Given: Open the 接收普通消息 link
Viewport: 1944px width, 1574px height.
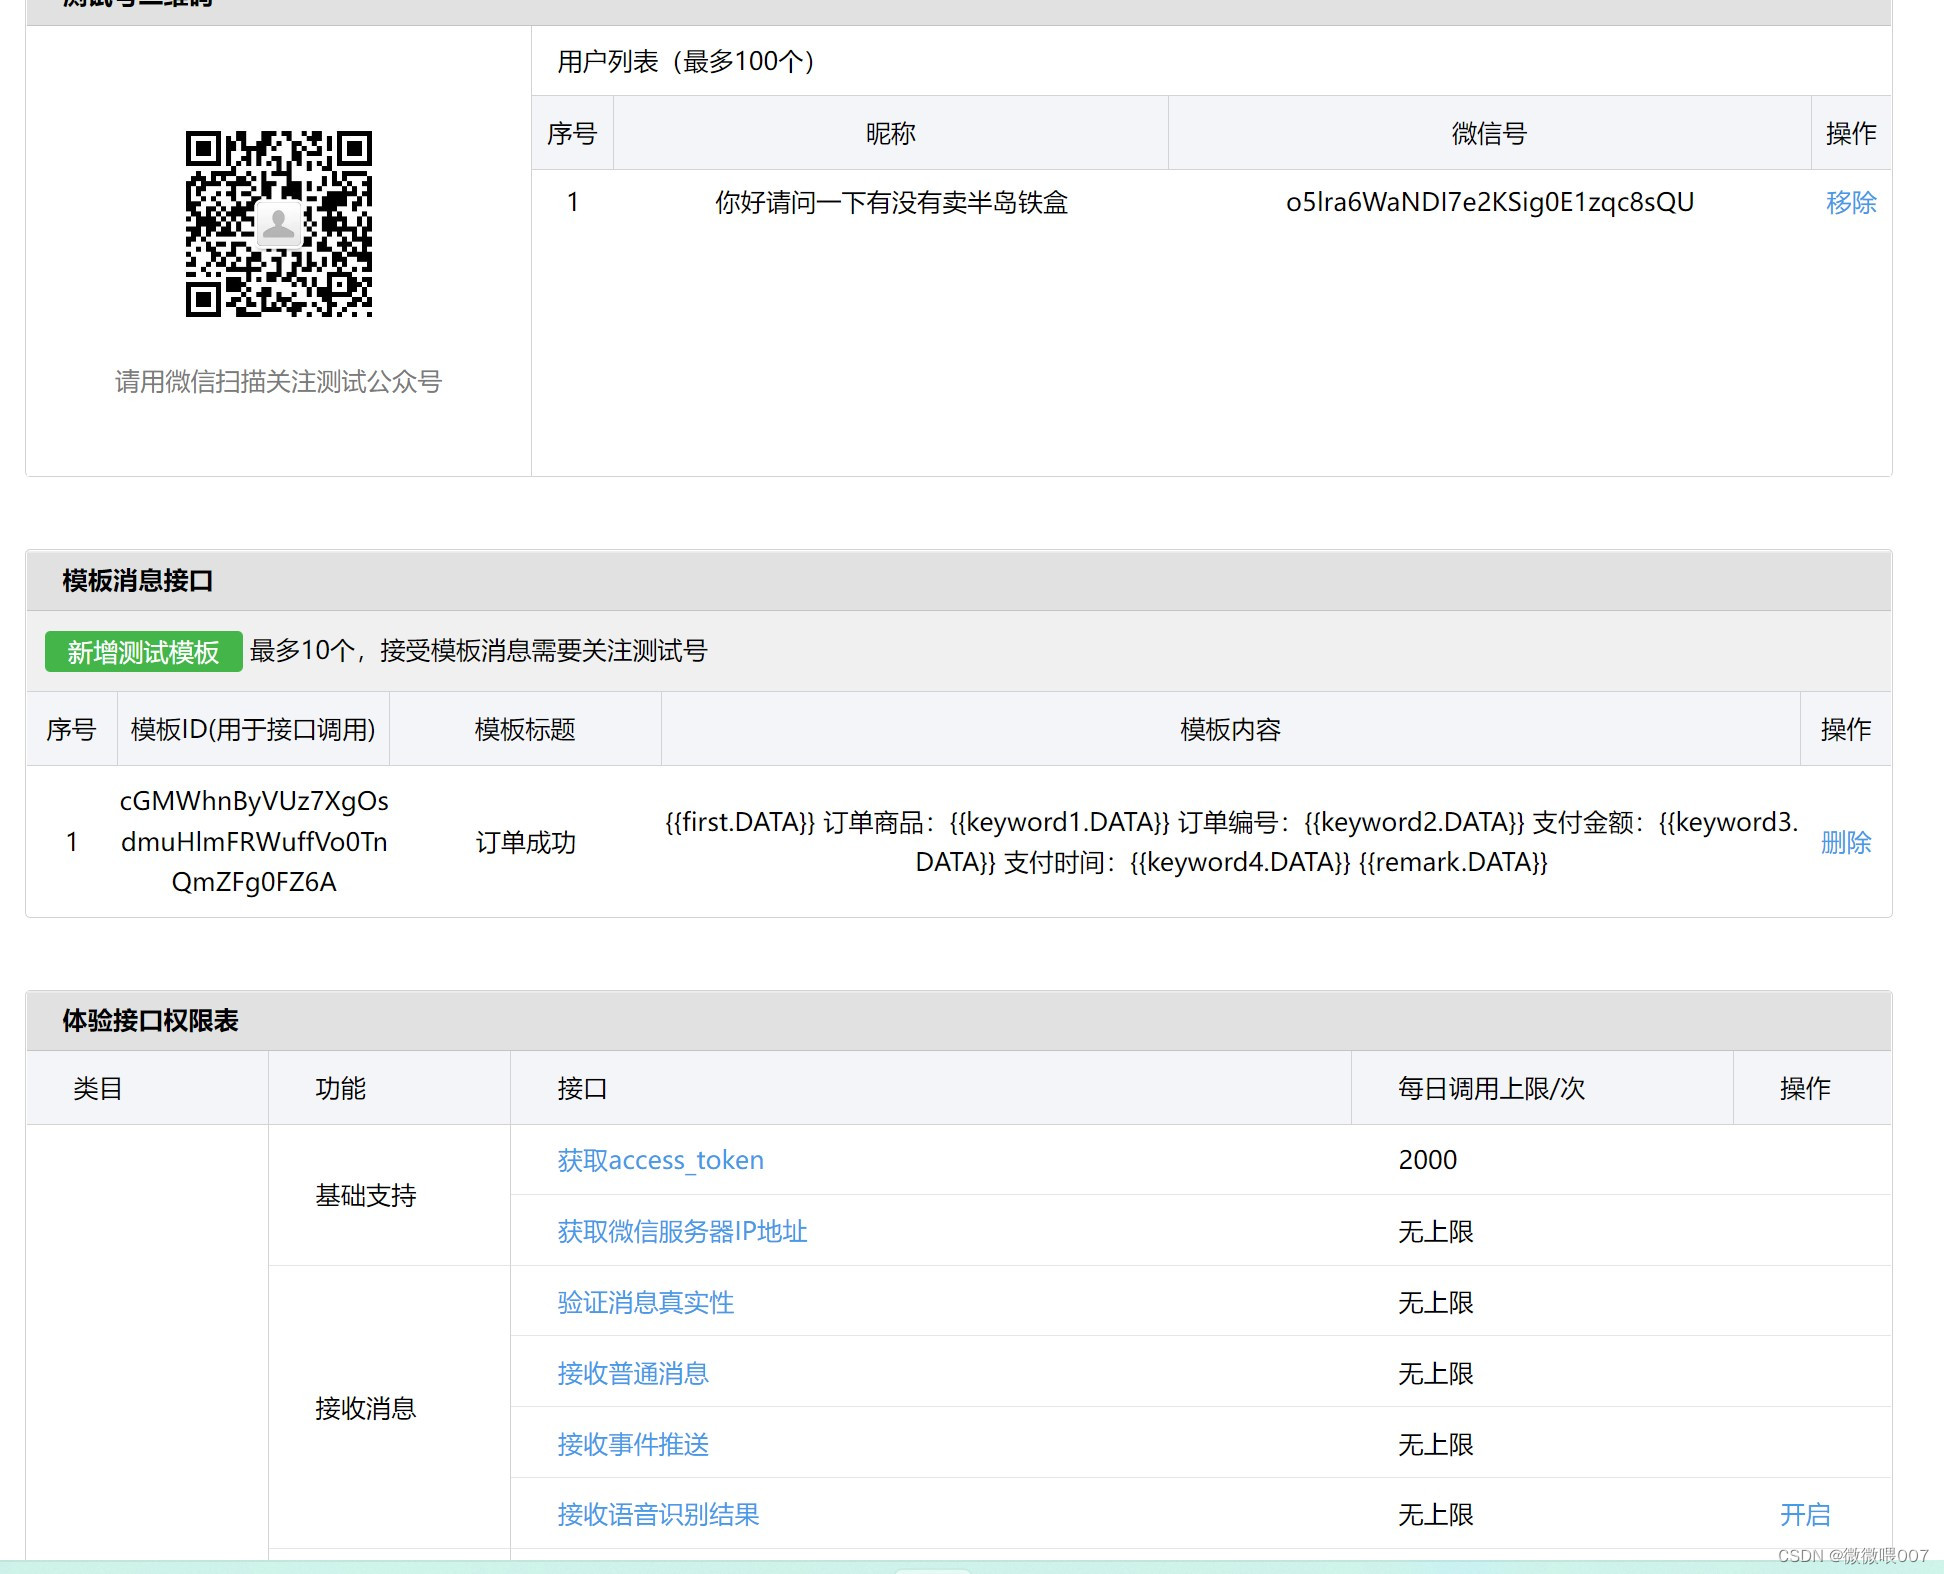Looking at the screenshot, I should (x=632, y=1373).
